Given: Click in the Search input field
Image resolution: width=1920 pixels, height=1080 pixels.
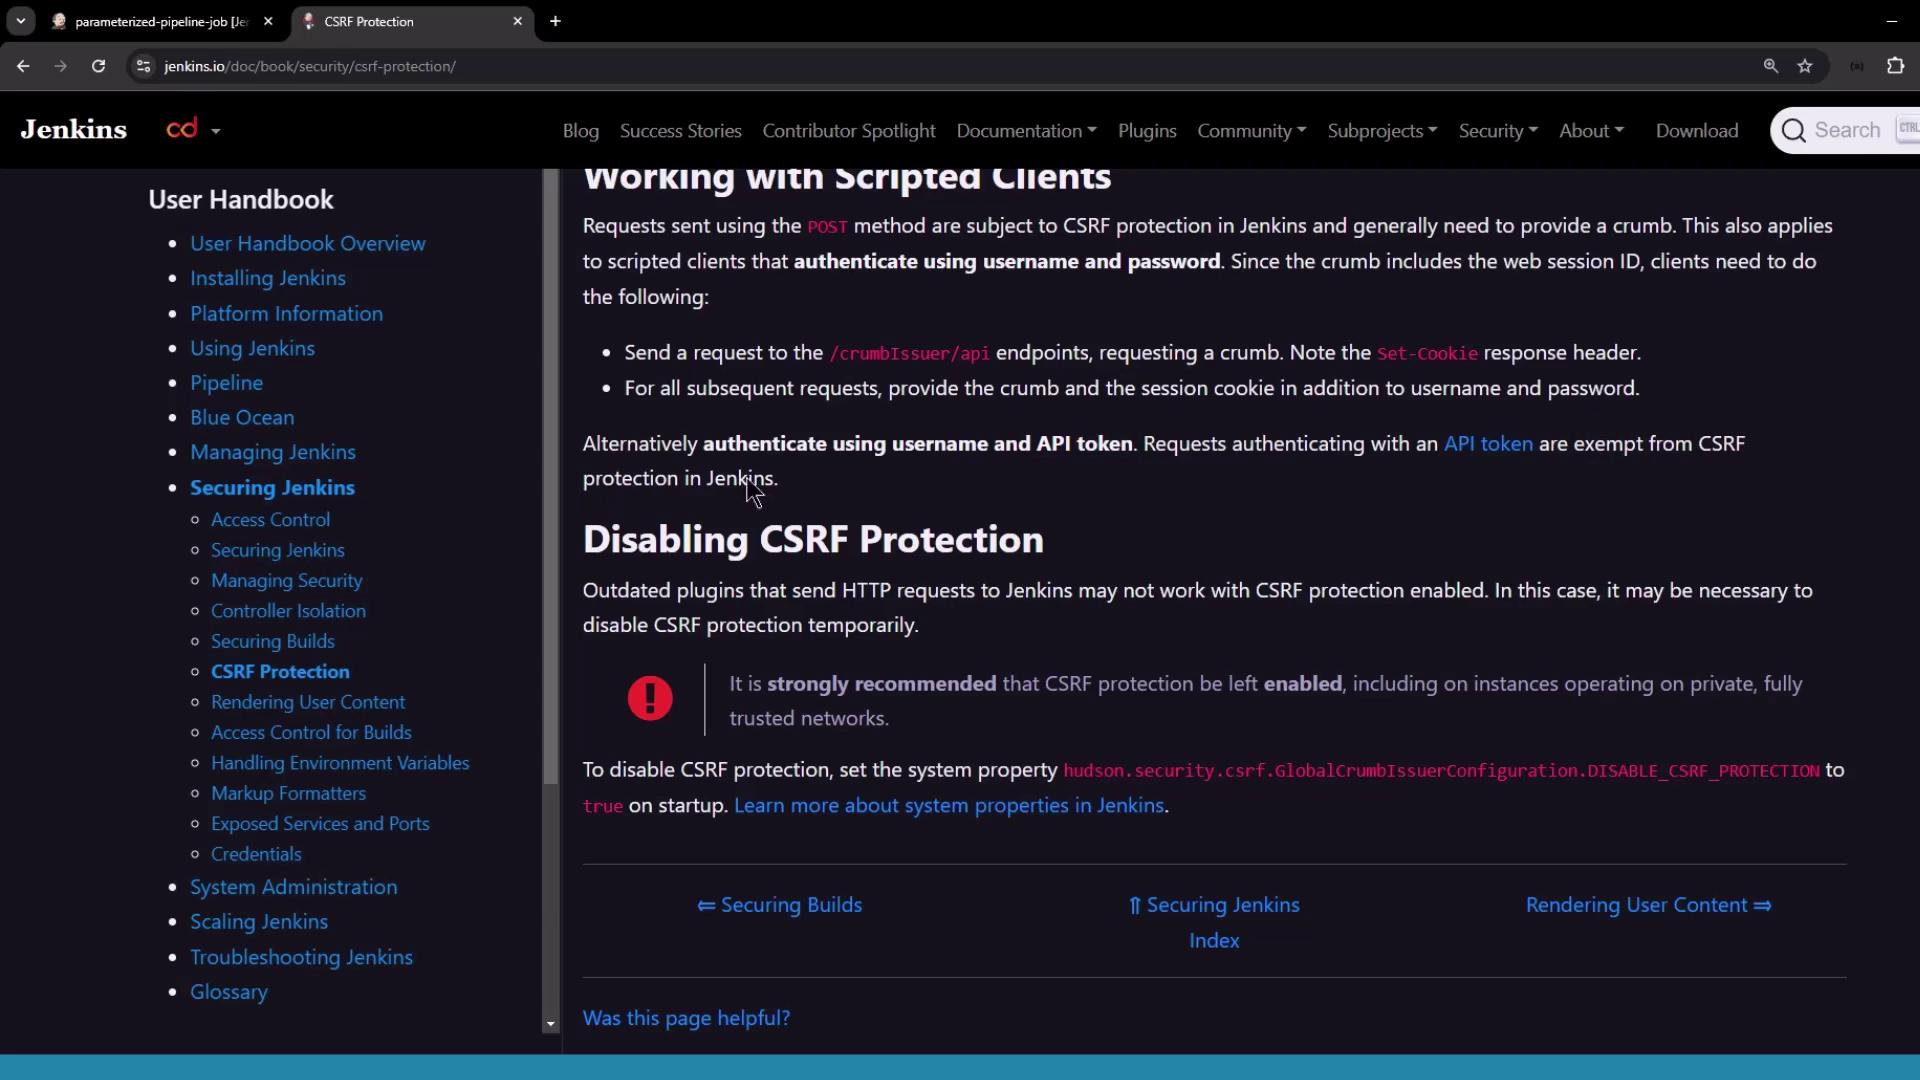Looking at the screenshot, I should (x=1846, y=131).
